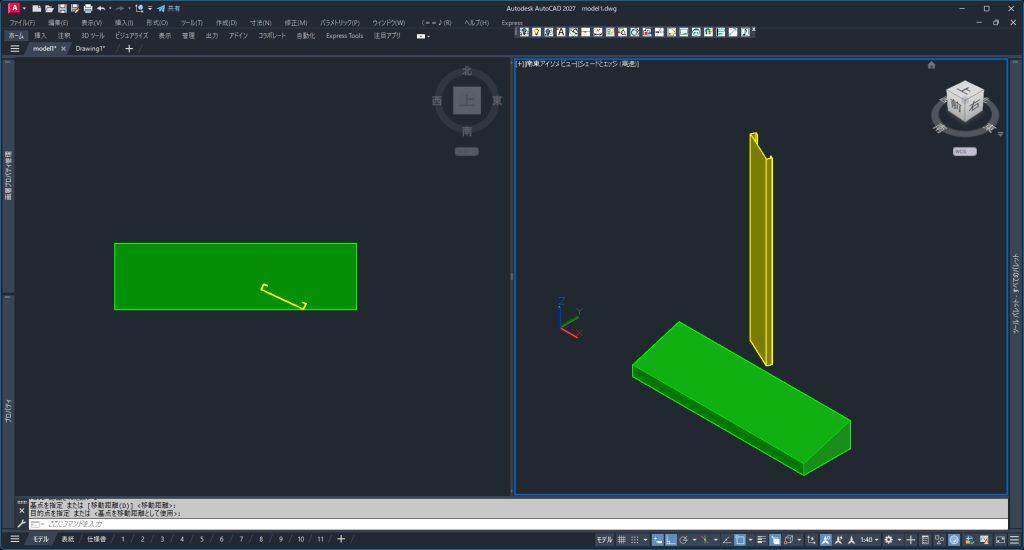Click the Open file folder icon
The width and height of the screenshot is (1024, 550).
point(49,8)
